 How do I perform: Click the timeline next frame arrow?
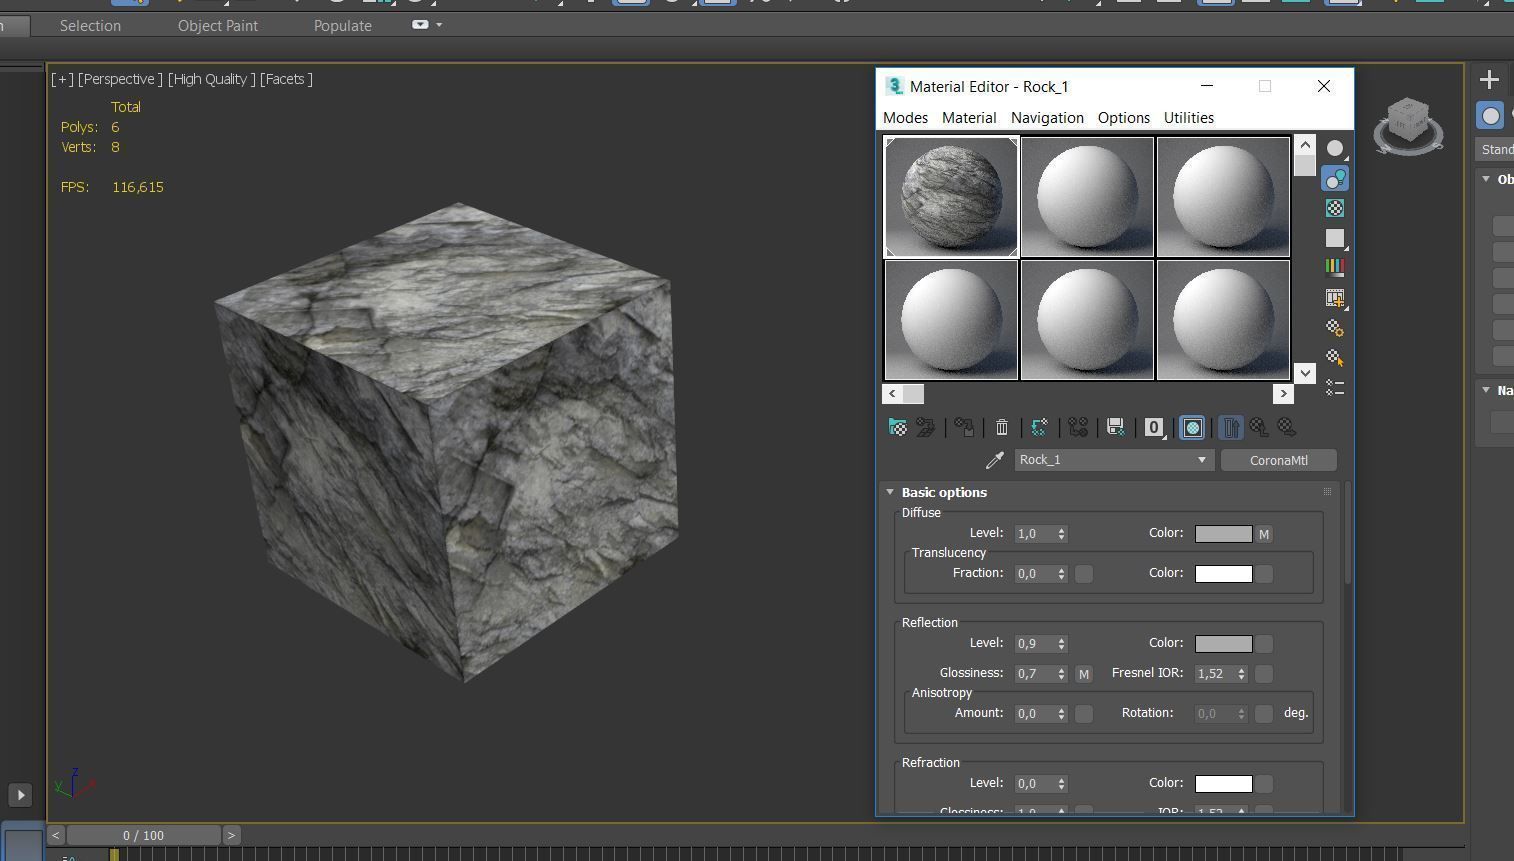coord(231,835)
